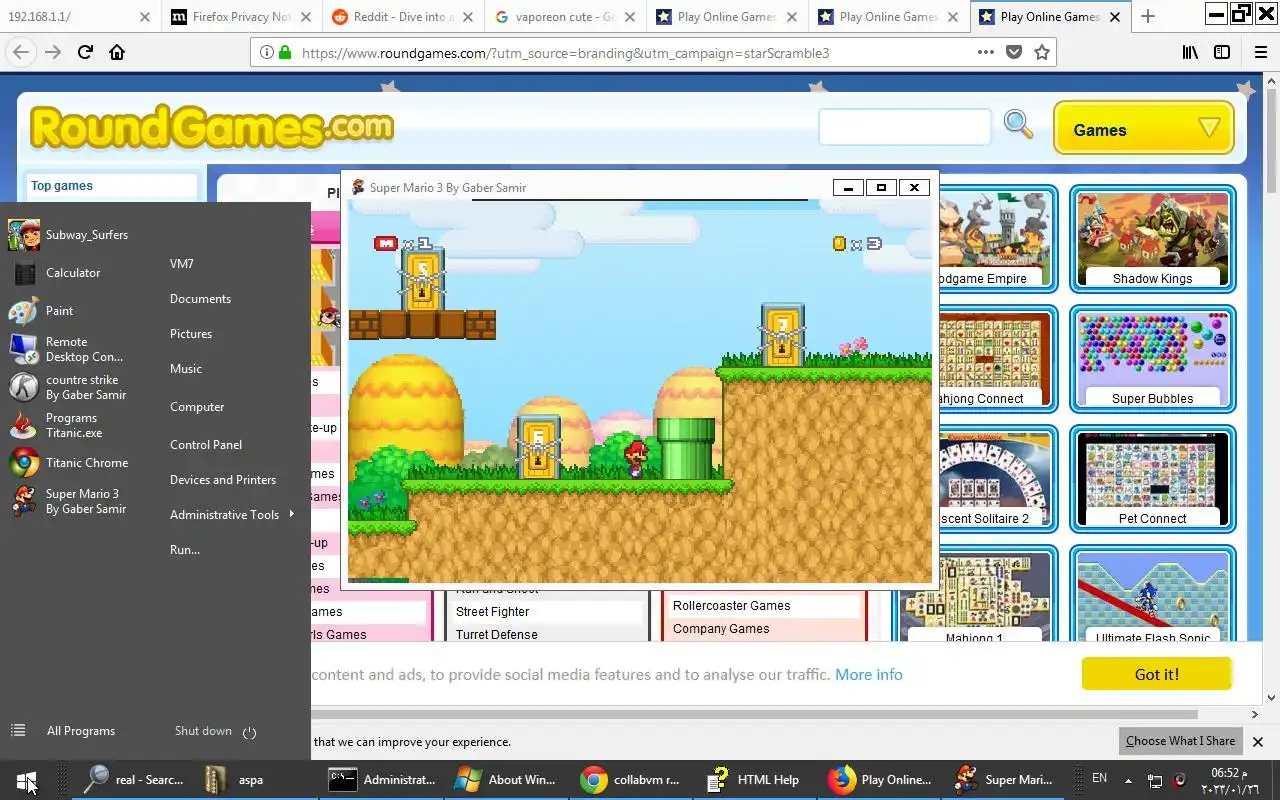
Task: Launch Calculator from the Start menu
Action: pyautogui.click(x=56, y=273)
